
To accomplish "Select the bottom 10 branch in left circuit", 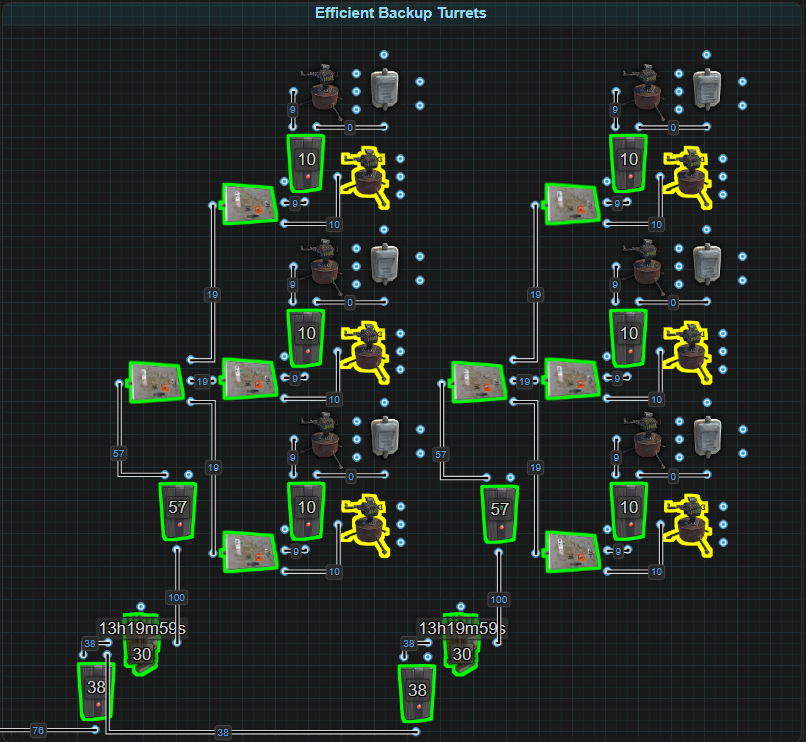I will coord(306,511).
